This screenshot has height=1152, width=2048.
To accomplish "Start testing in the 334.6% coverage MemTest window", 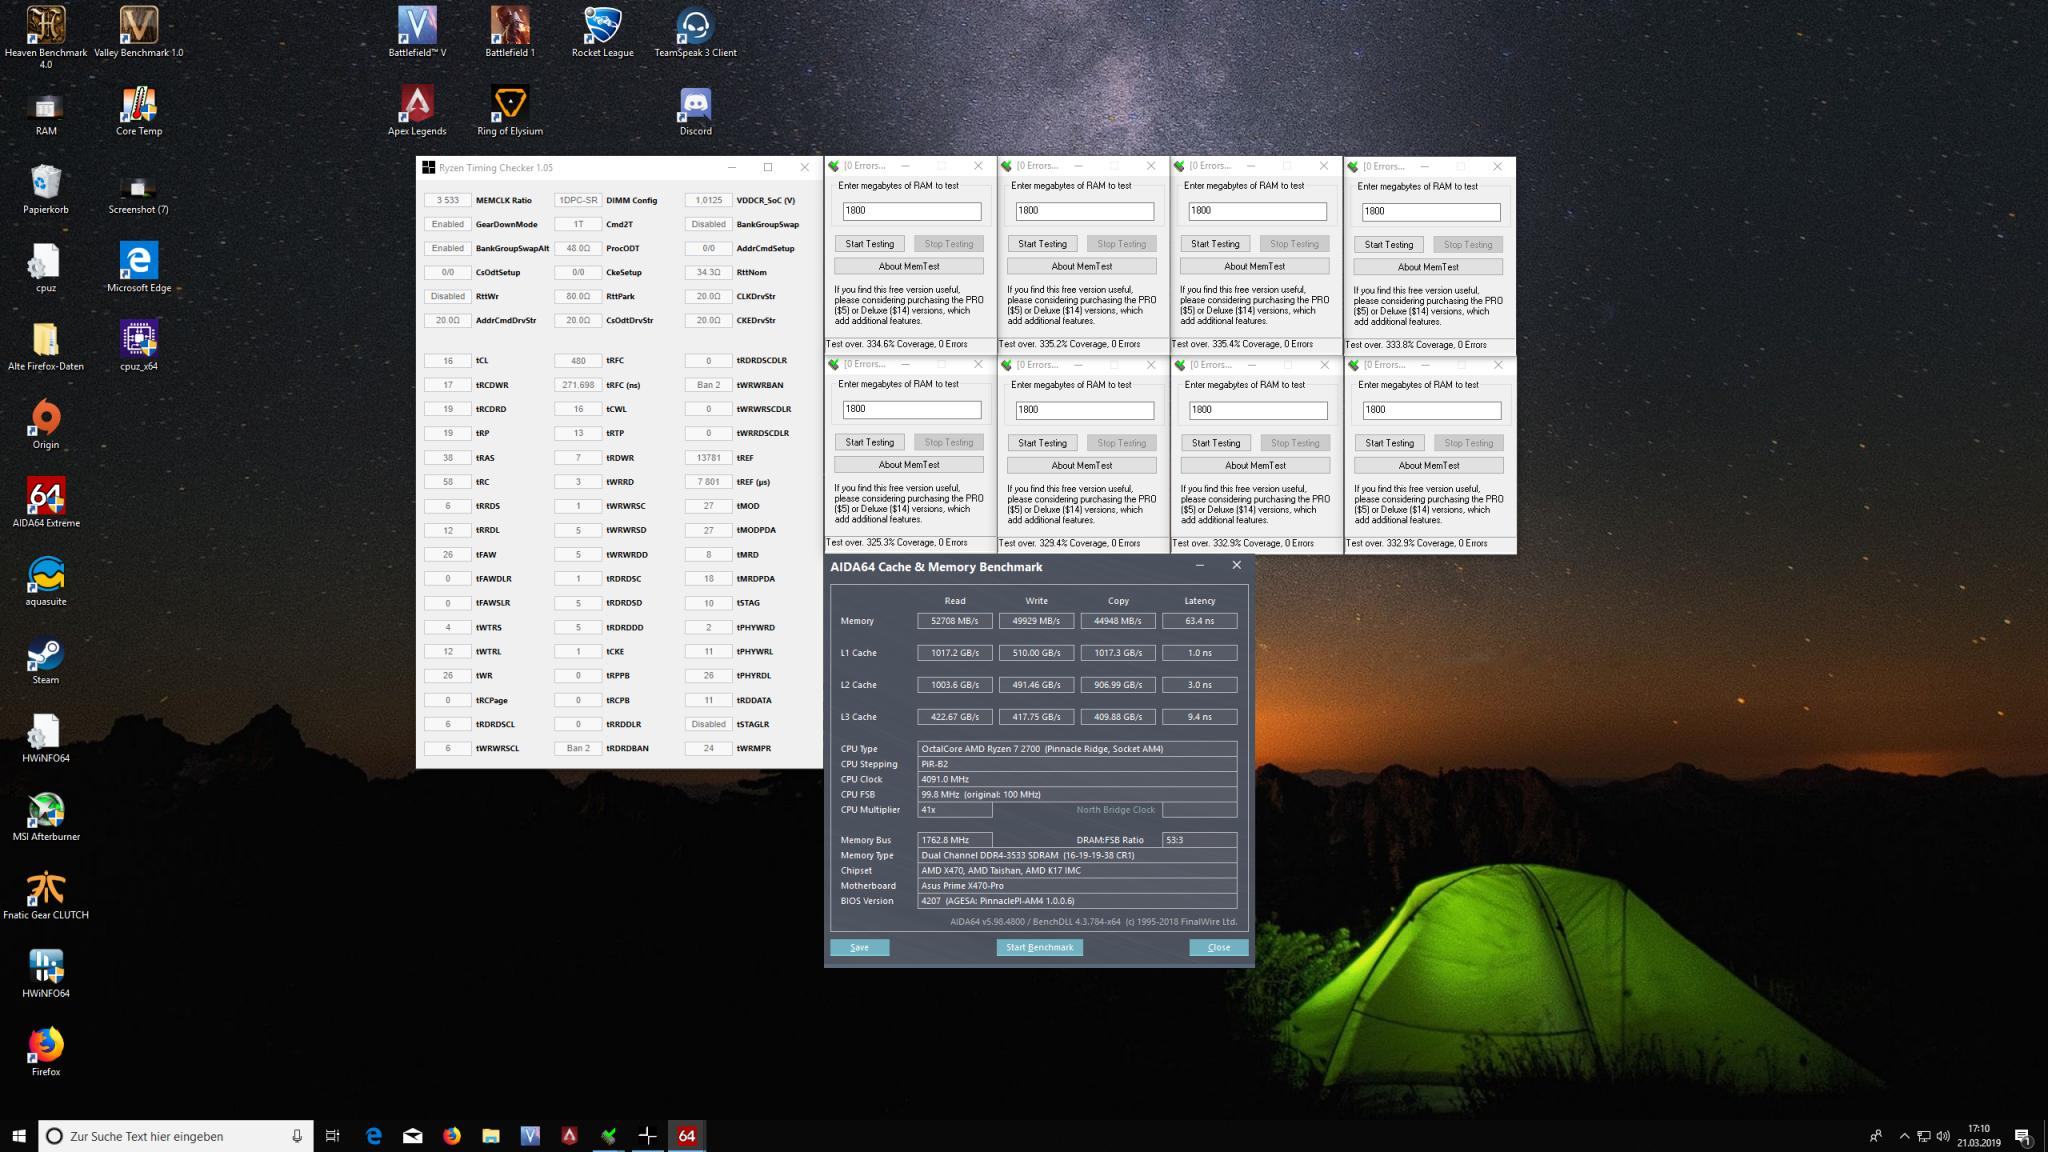I will 869,244.
